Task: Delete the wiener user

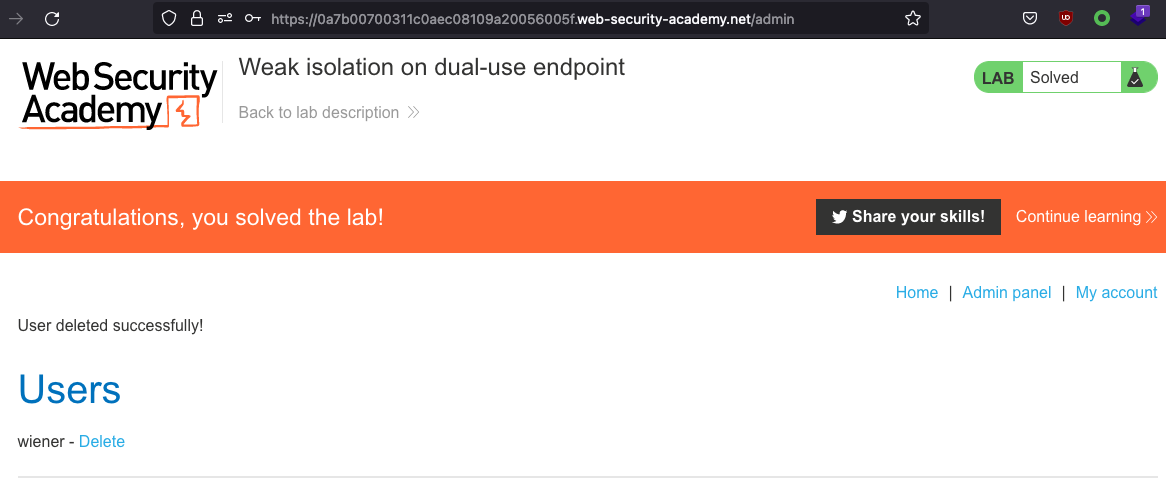Action: pyautogui.click(x=102, y=441)
